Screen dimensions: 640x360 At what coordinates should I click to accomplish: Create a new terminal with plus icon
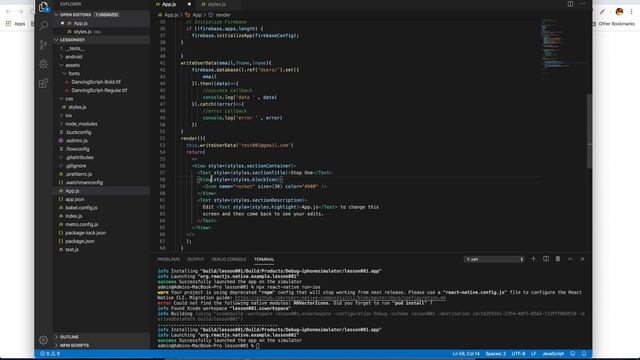[x=533, y=259]
